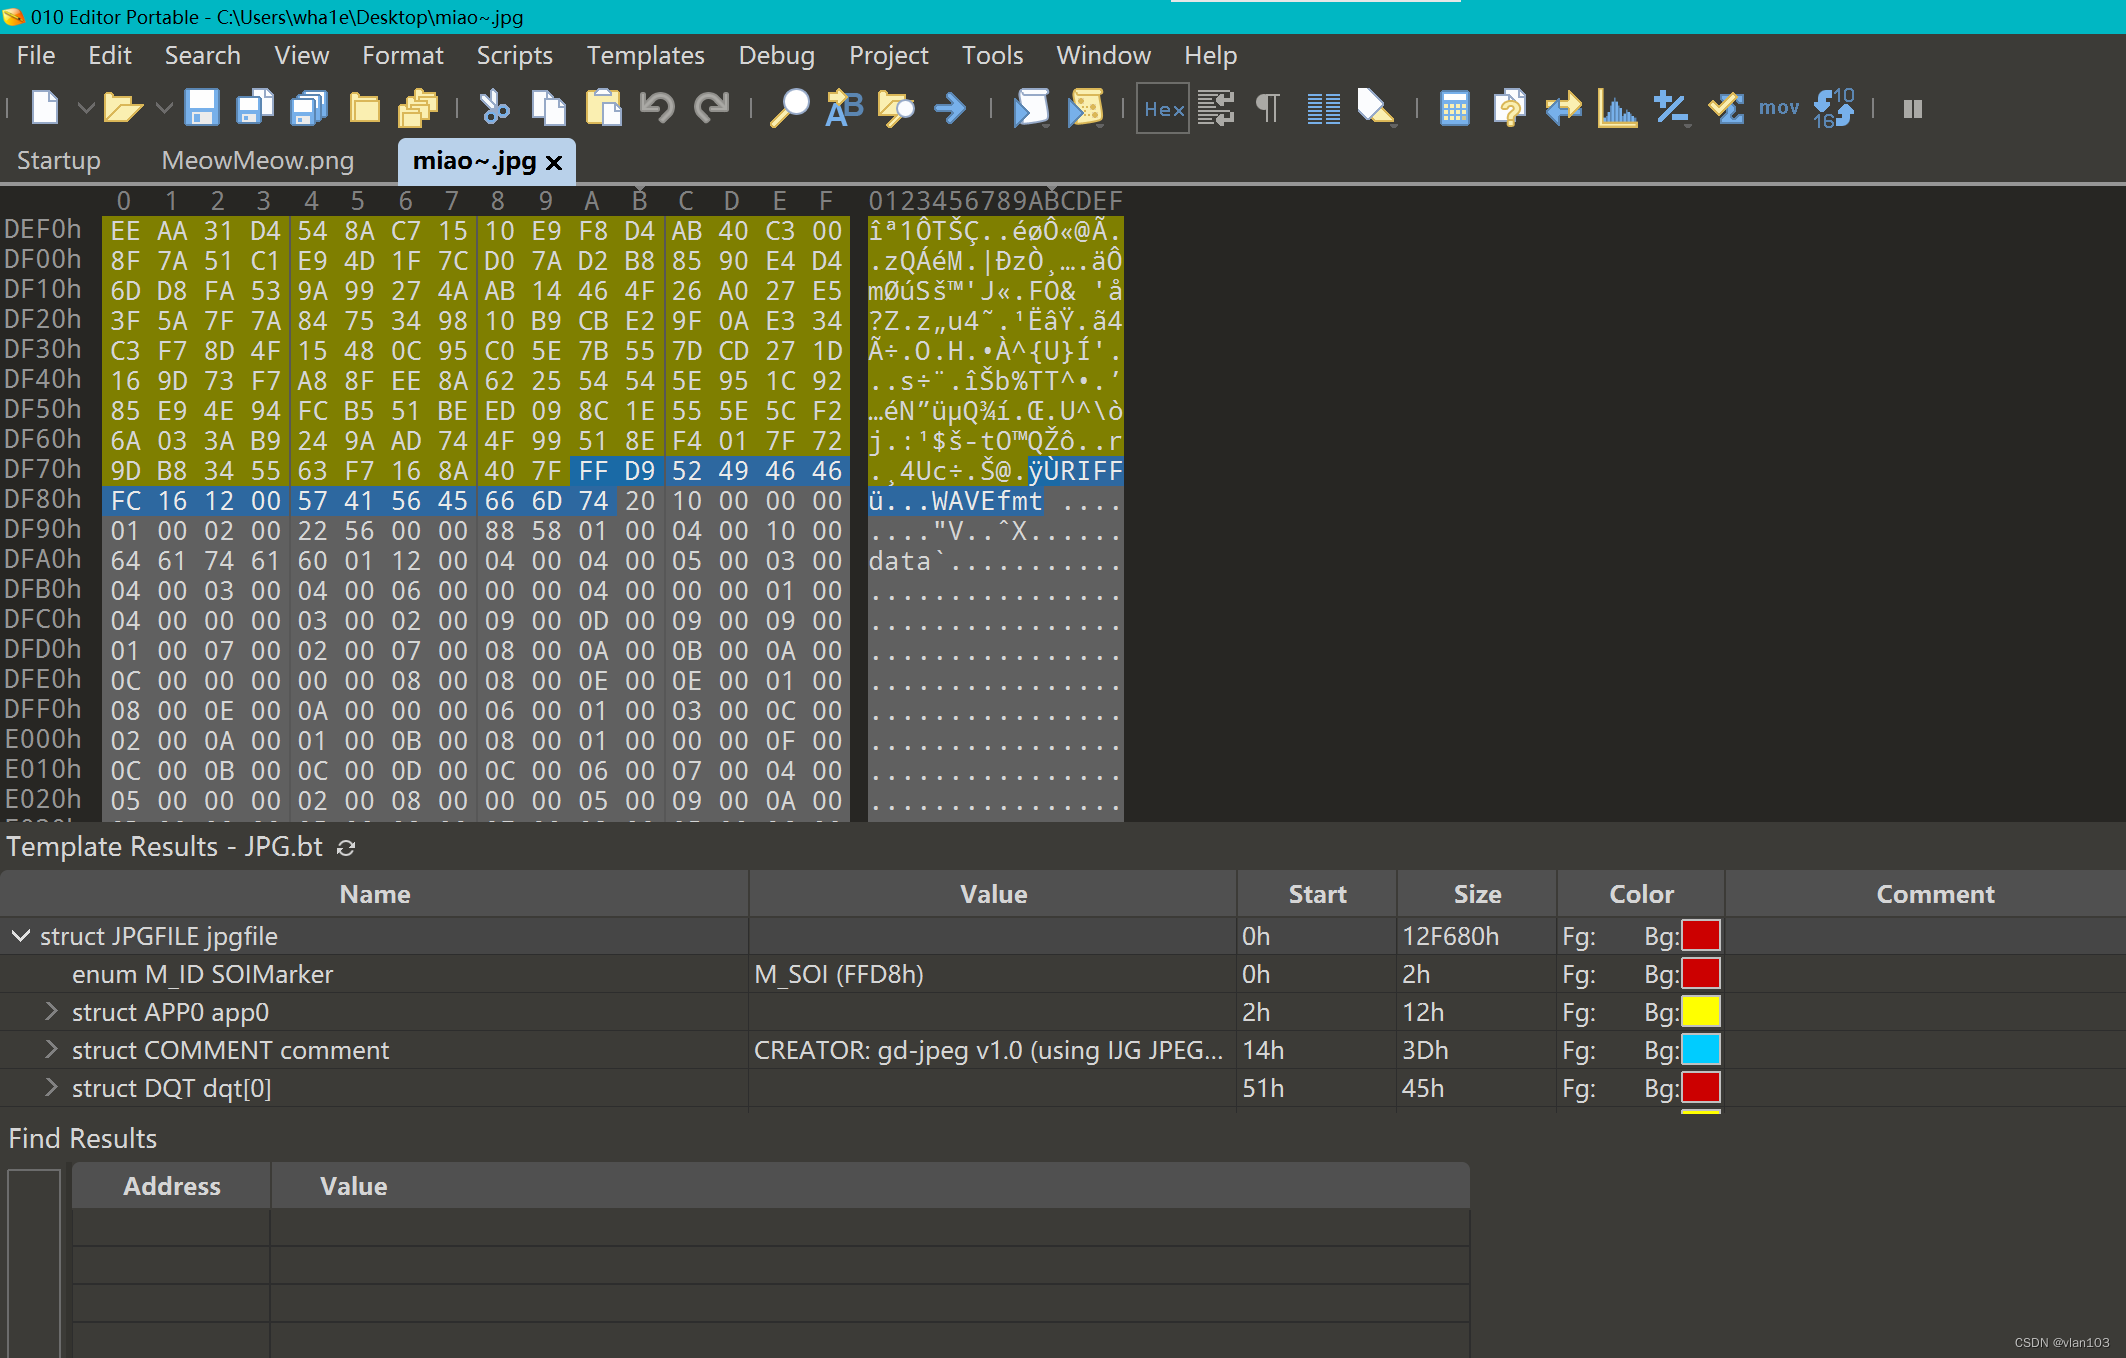Undo the last action
Screen dimensions: 2126x1358
[657, 108]
